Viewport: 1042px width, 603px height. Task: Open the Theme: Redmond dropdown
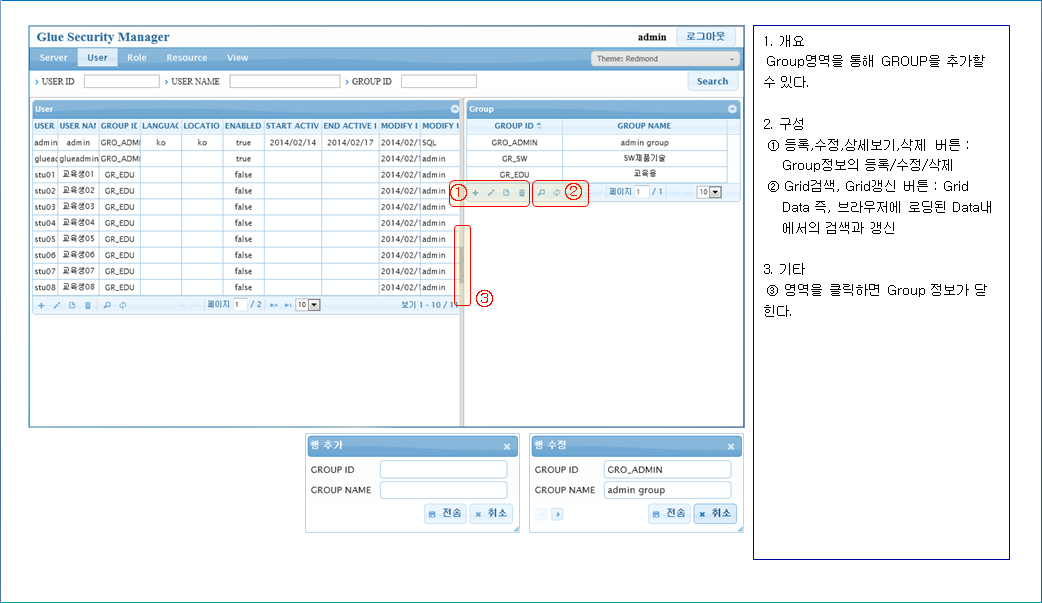pos(664,59)
